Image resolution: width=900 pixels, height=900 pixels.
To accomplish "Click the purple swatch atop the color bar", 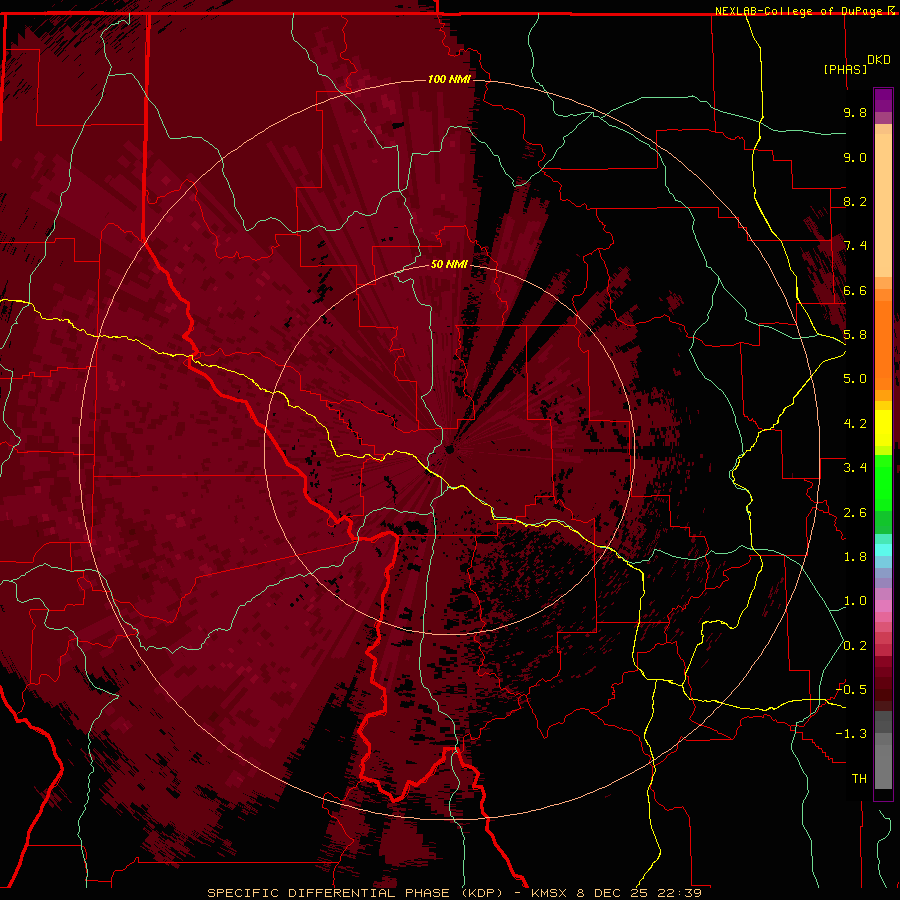I will click(x=883, y=100).
